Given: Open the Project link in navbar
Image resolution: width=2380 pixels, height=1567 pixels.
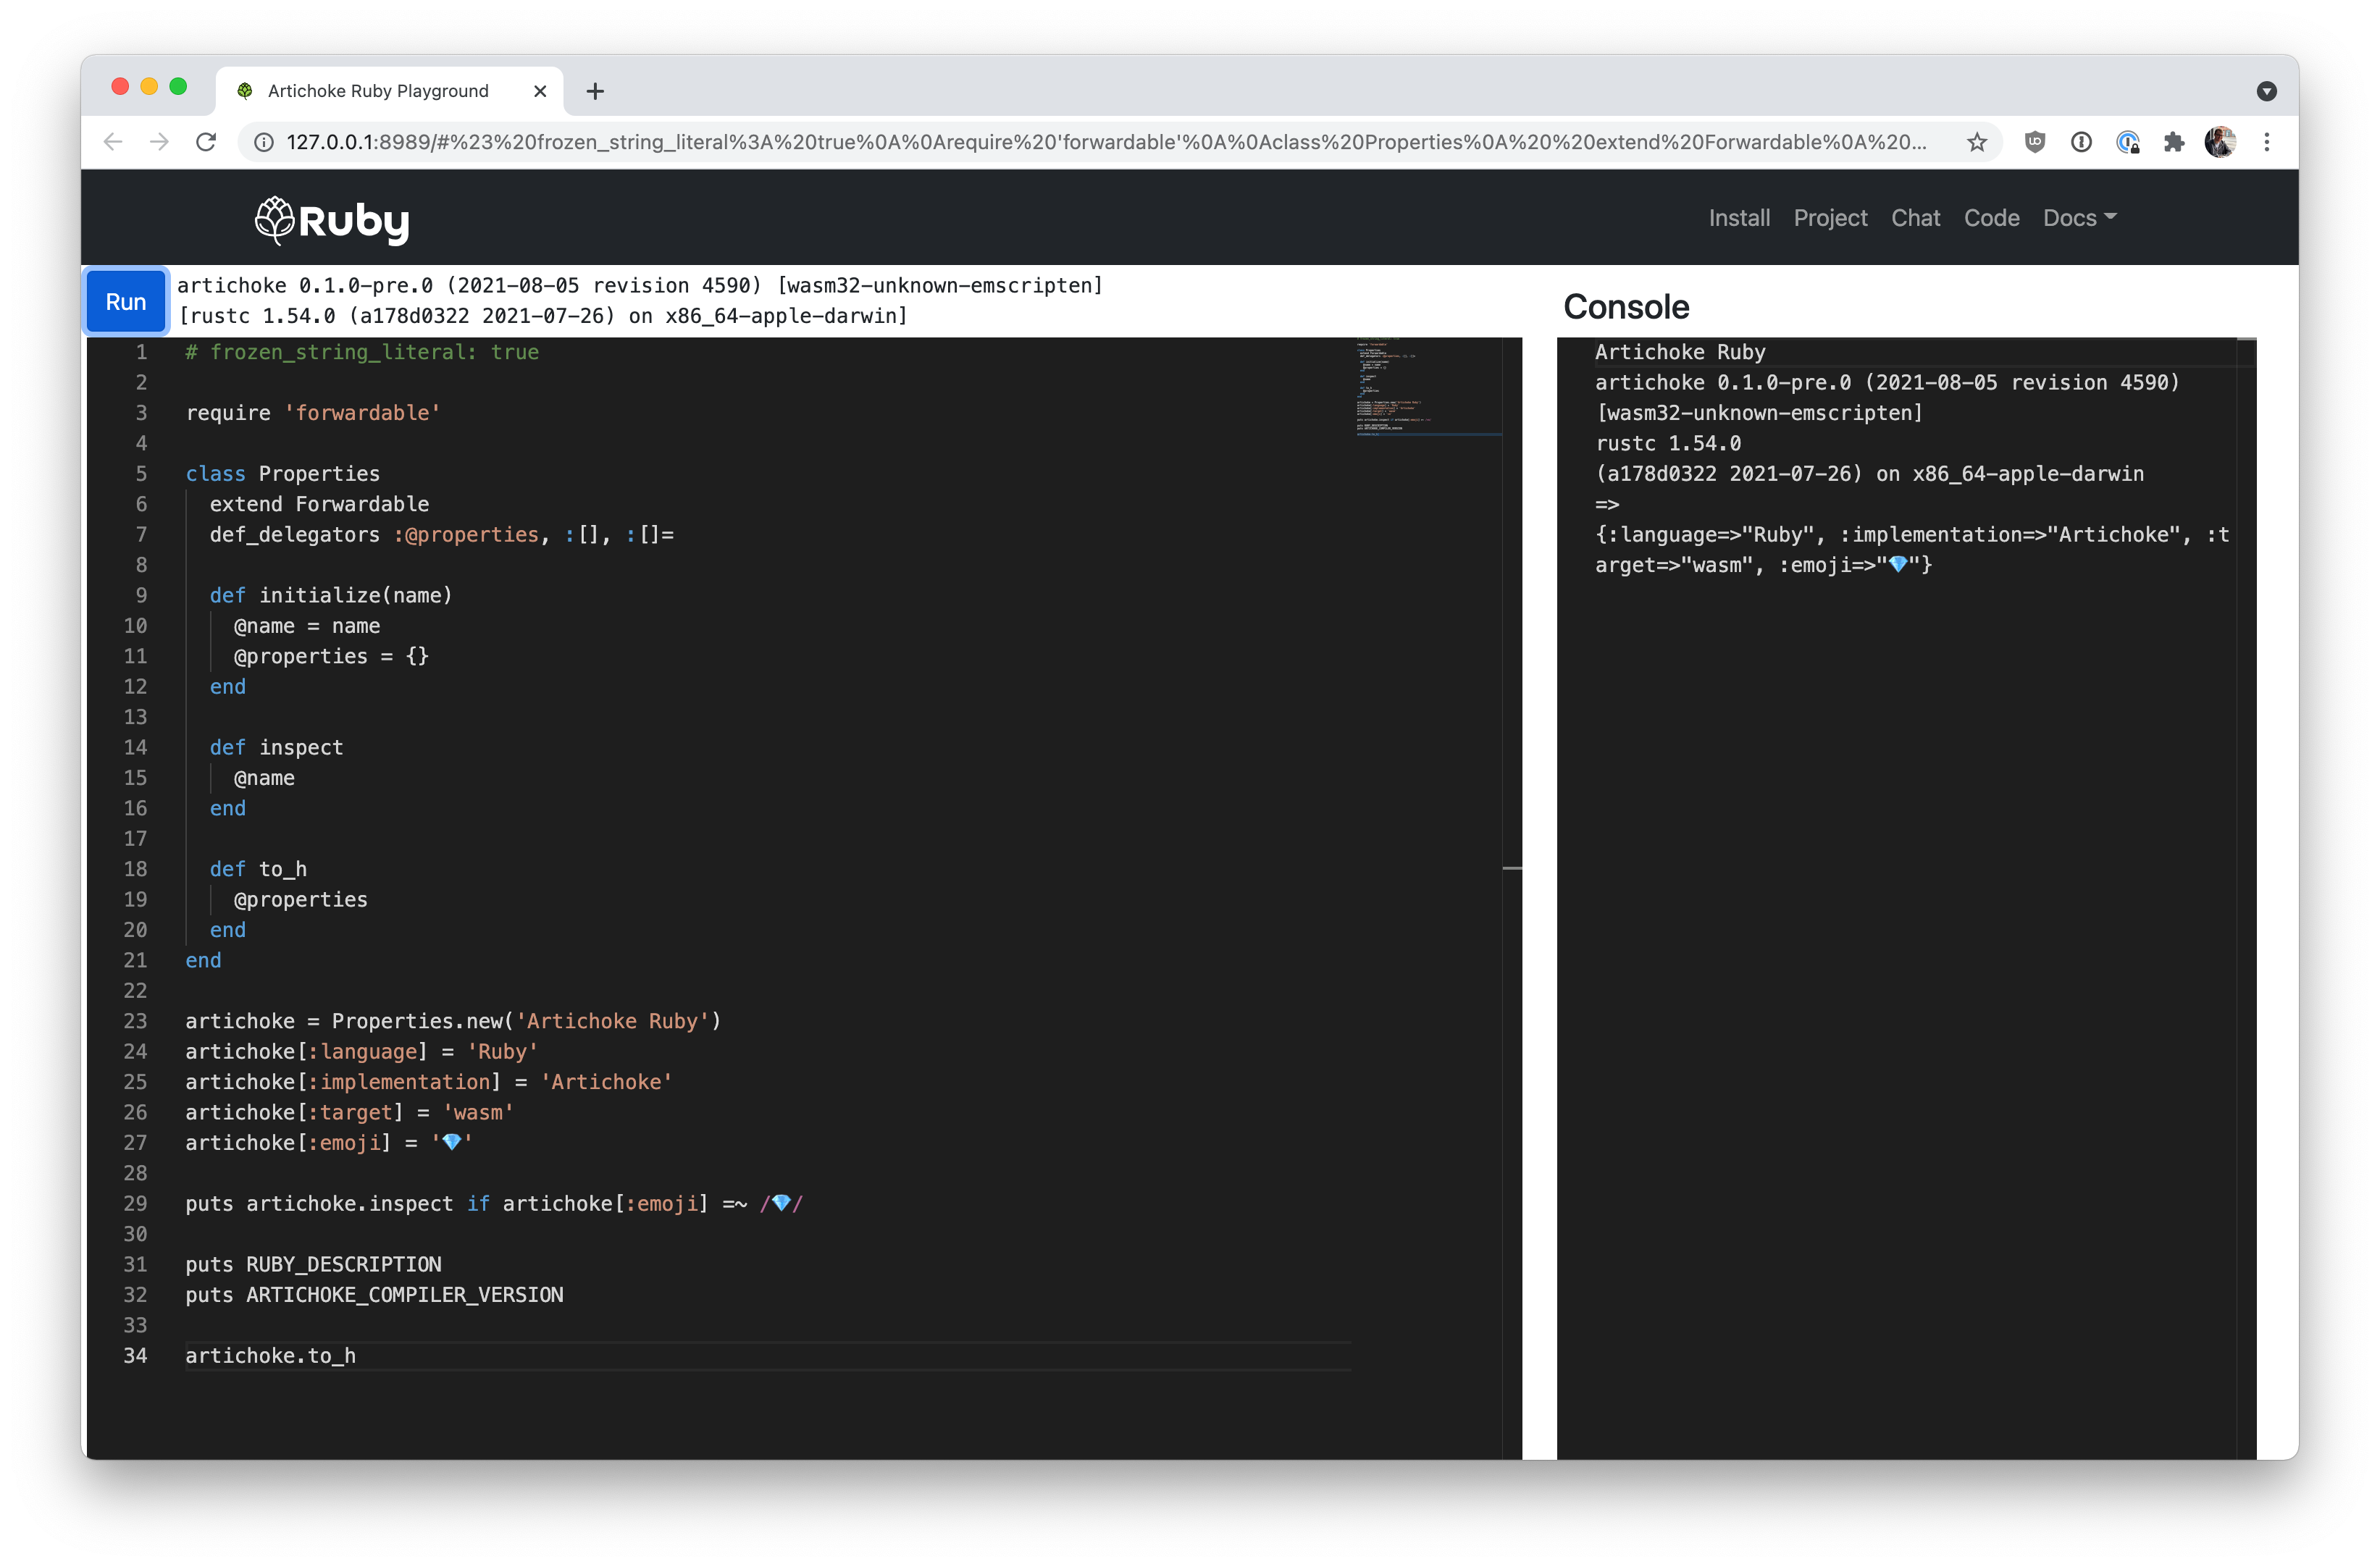Looking at the screenshot, I should pos(1830,218).
